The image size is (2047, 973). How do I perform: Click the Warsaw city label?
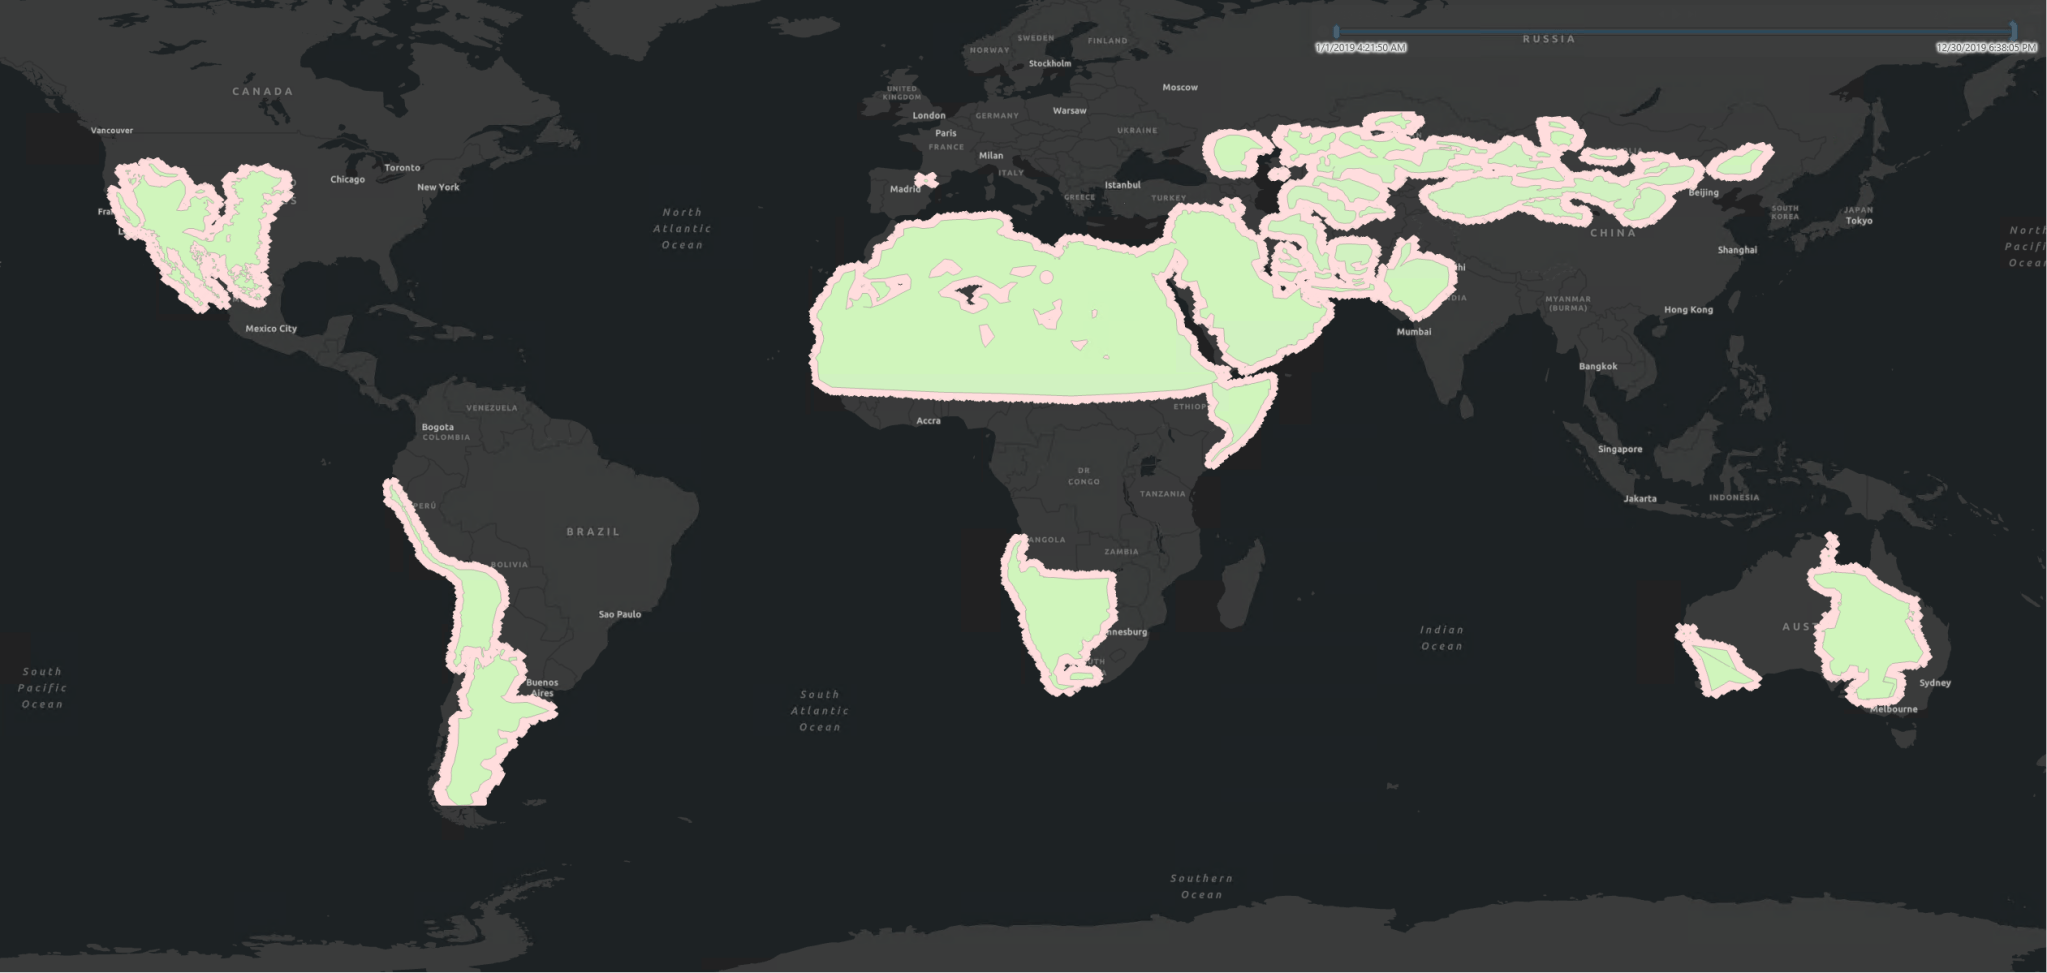tap(1069, 110)
